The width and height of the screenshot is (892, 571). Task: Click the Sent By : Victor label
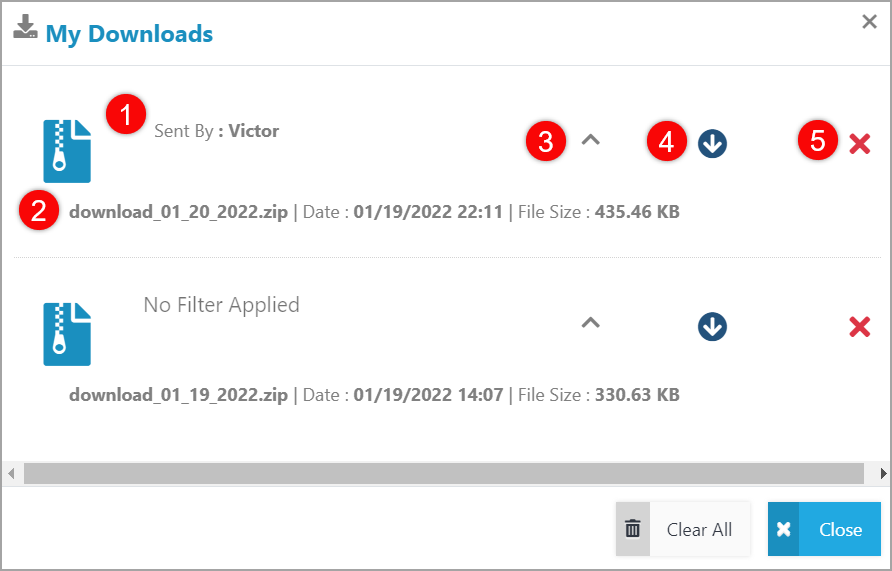216,131
